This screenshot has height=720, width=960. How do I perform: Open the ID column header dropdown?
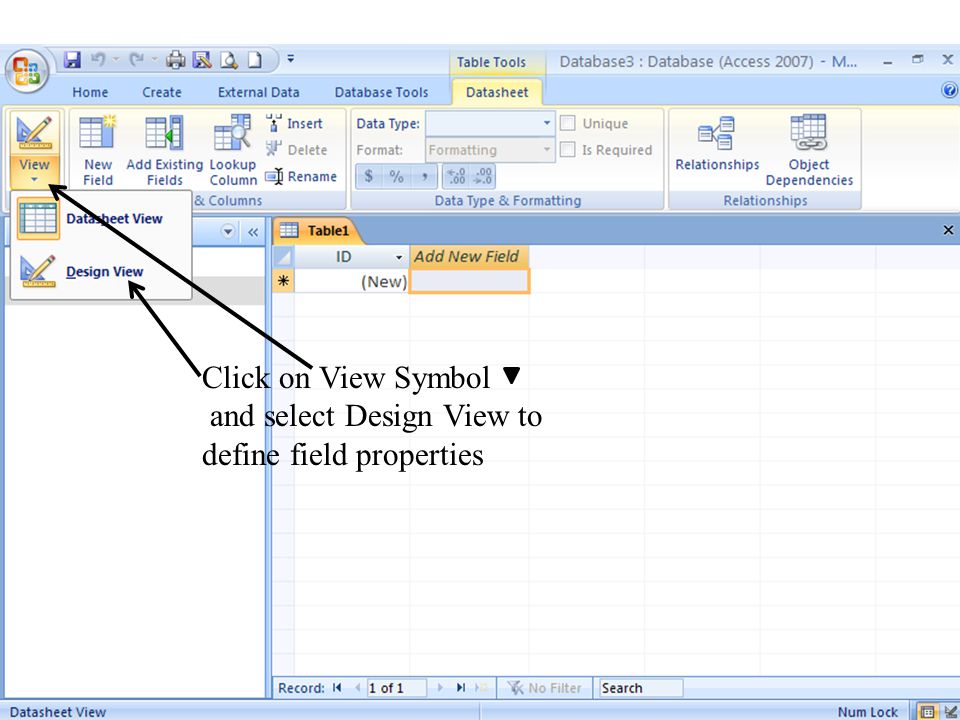click(399, 257)
